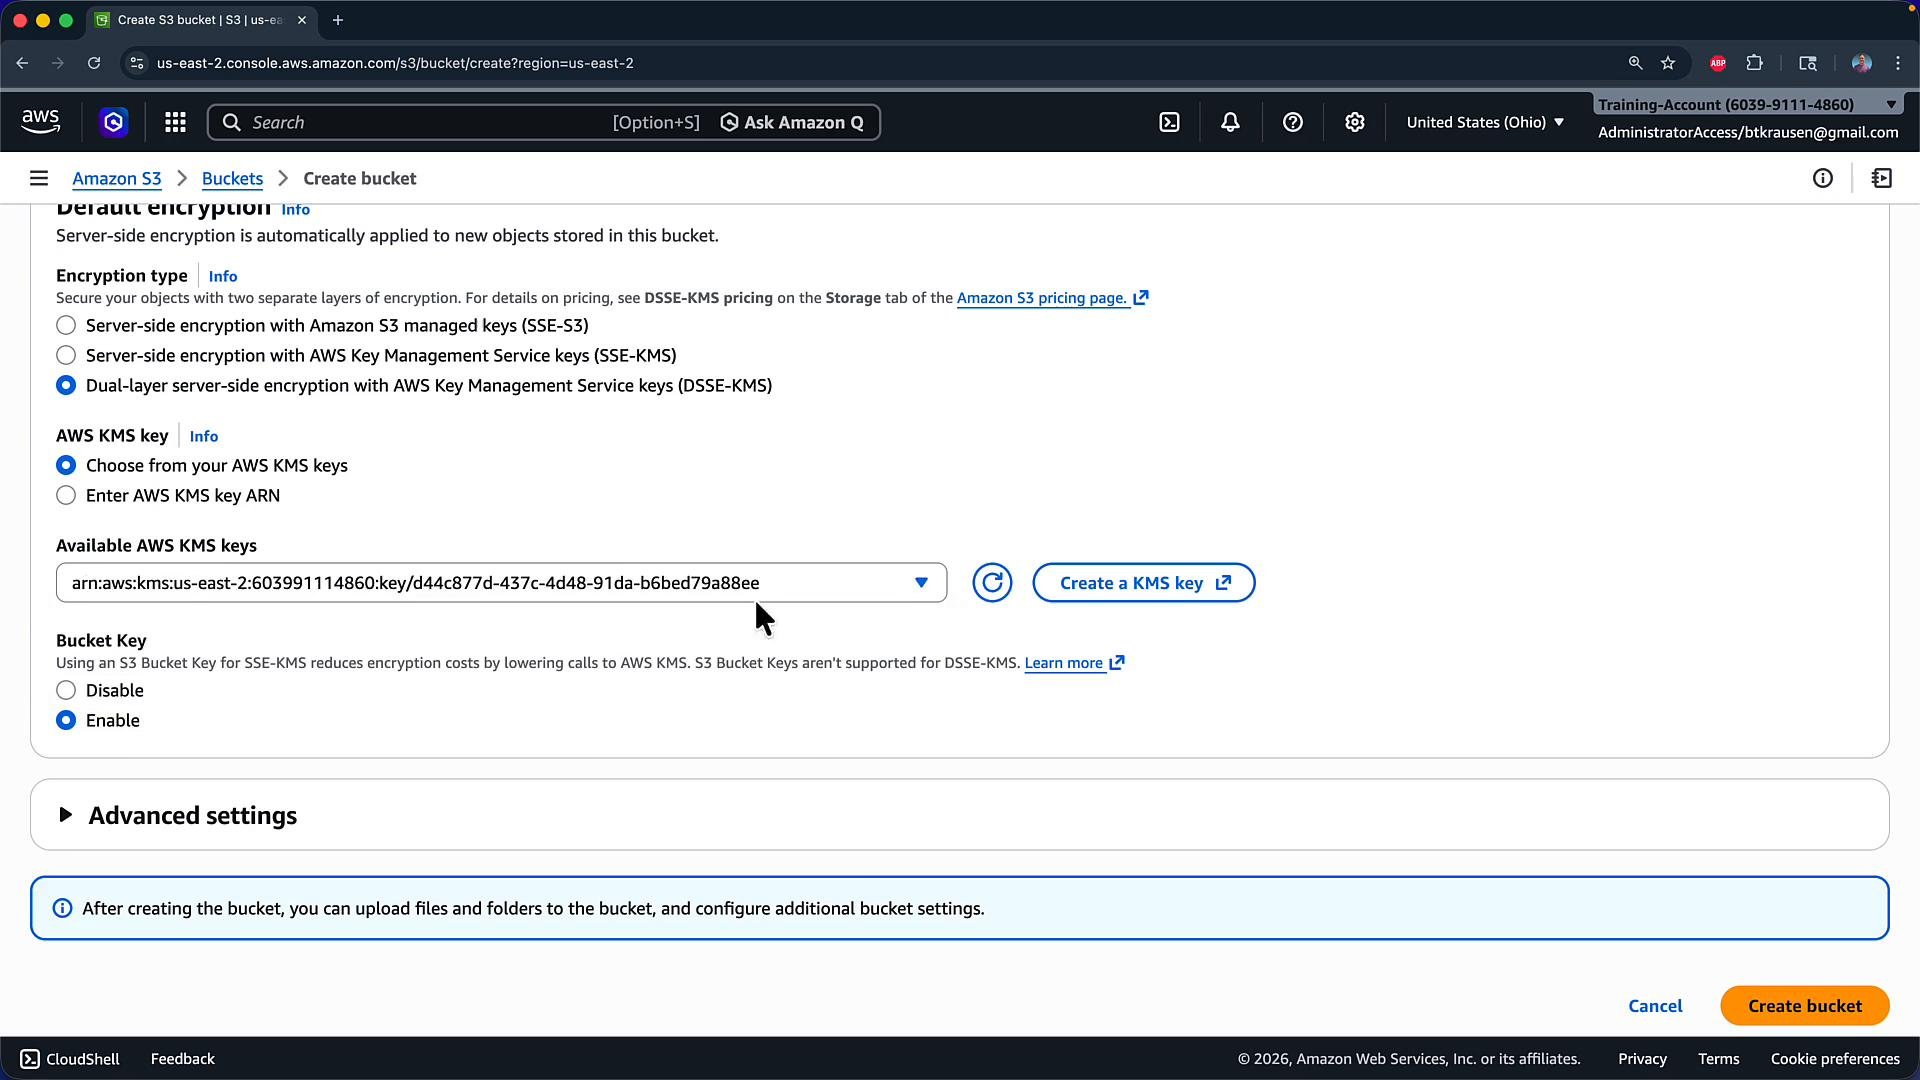Open the info panel icon
Screen dimensions: 1920x1080
pyautogui.click(x=1823, y=178)
